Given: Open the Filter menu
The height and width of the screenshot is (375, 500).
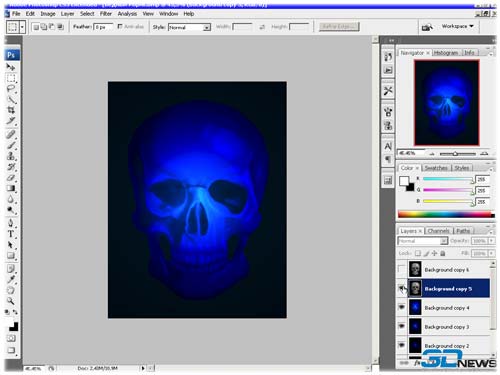Looking at the screenshot, I should pyautogui.click(x=106, y=14).
